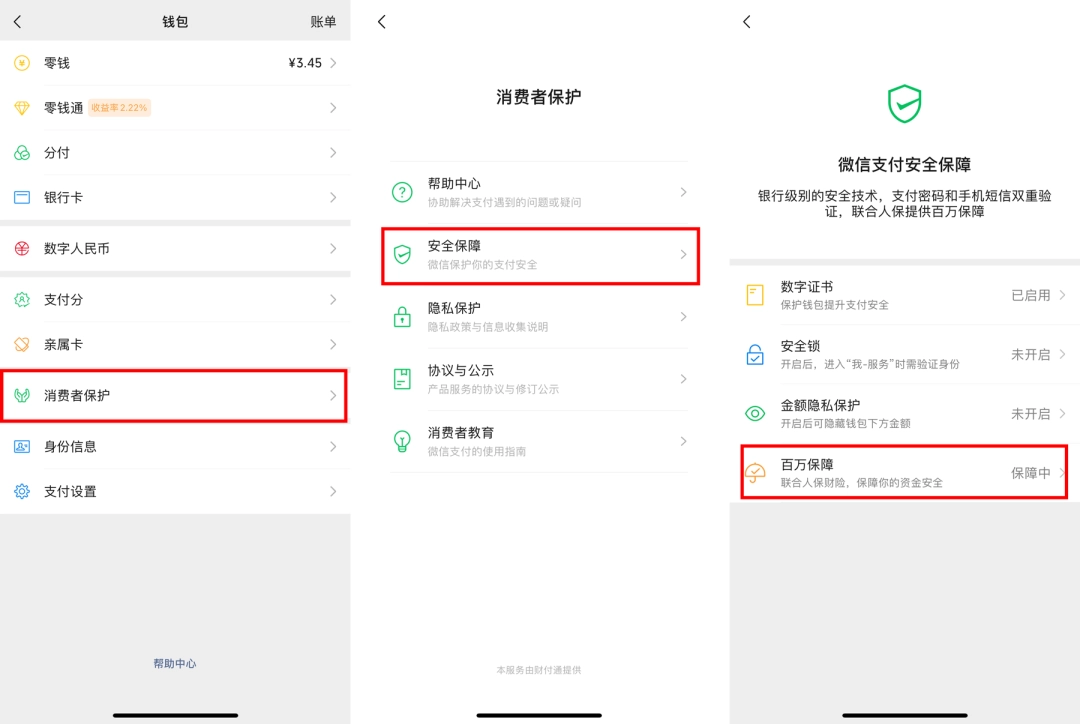Viewport: 1080px width, 724px height.
Task: Open the 安全保障 menu entry
Action: (541, 256)
